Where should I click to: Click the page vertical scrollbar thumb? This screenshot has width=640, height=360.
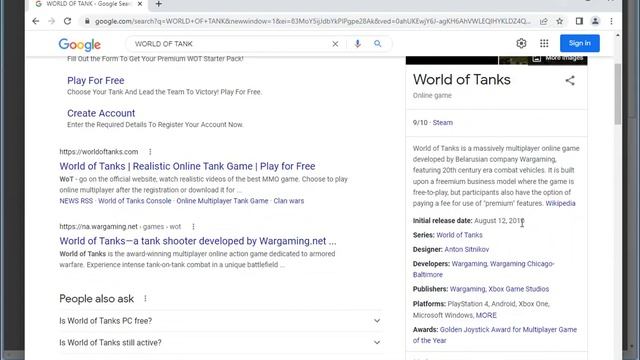tap(618, 94)
